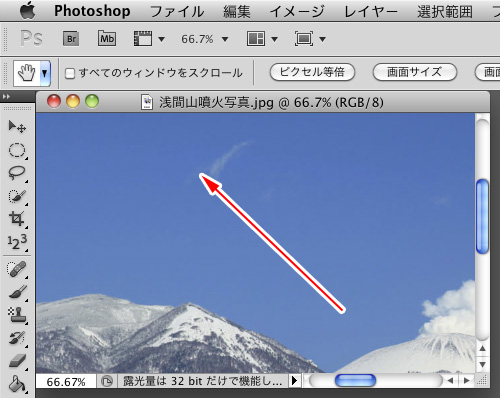Launch Adobe Bridge with Br icon
The image size is (500, 398).
[71, 39]
